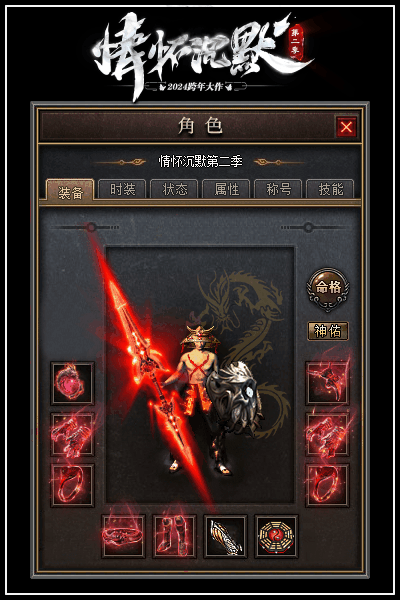The image size is (400, 600).
Task: Click the red belt equipment slot
Action: [123, 536]
